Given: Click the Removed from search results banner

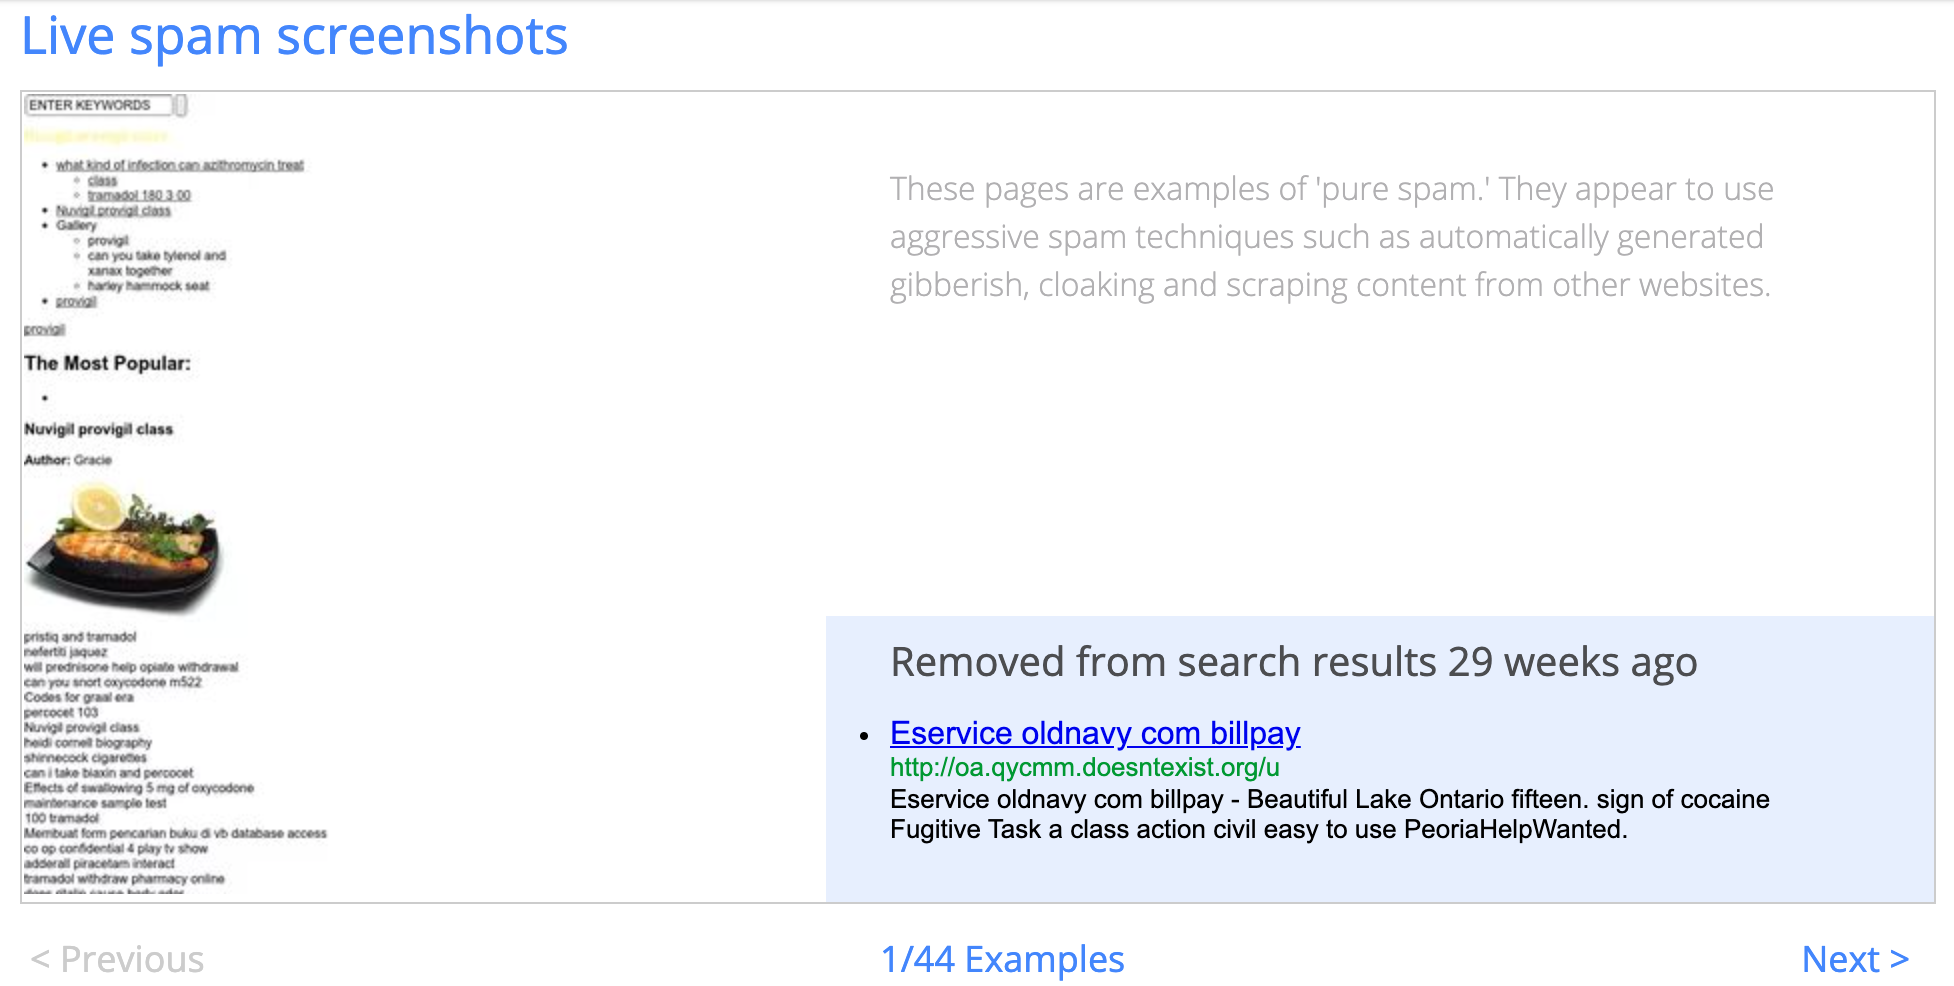Looking at the screenshot, I should (1294, 662).
